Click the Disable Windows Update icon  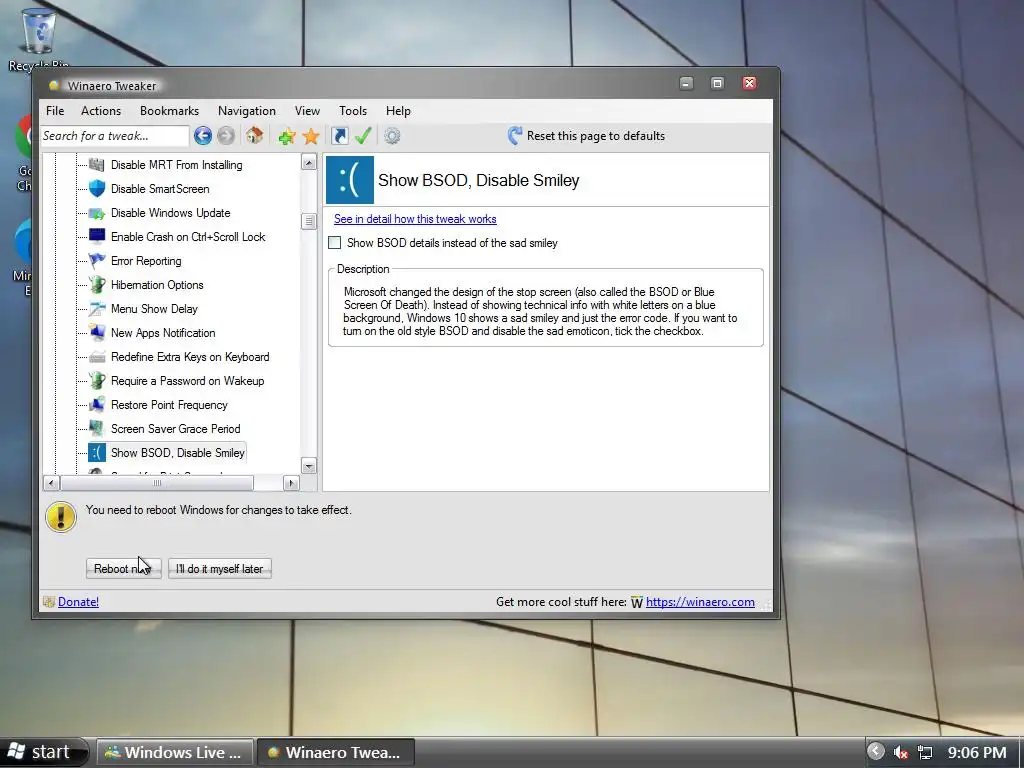pos(97,213)
